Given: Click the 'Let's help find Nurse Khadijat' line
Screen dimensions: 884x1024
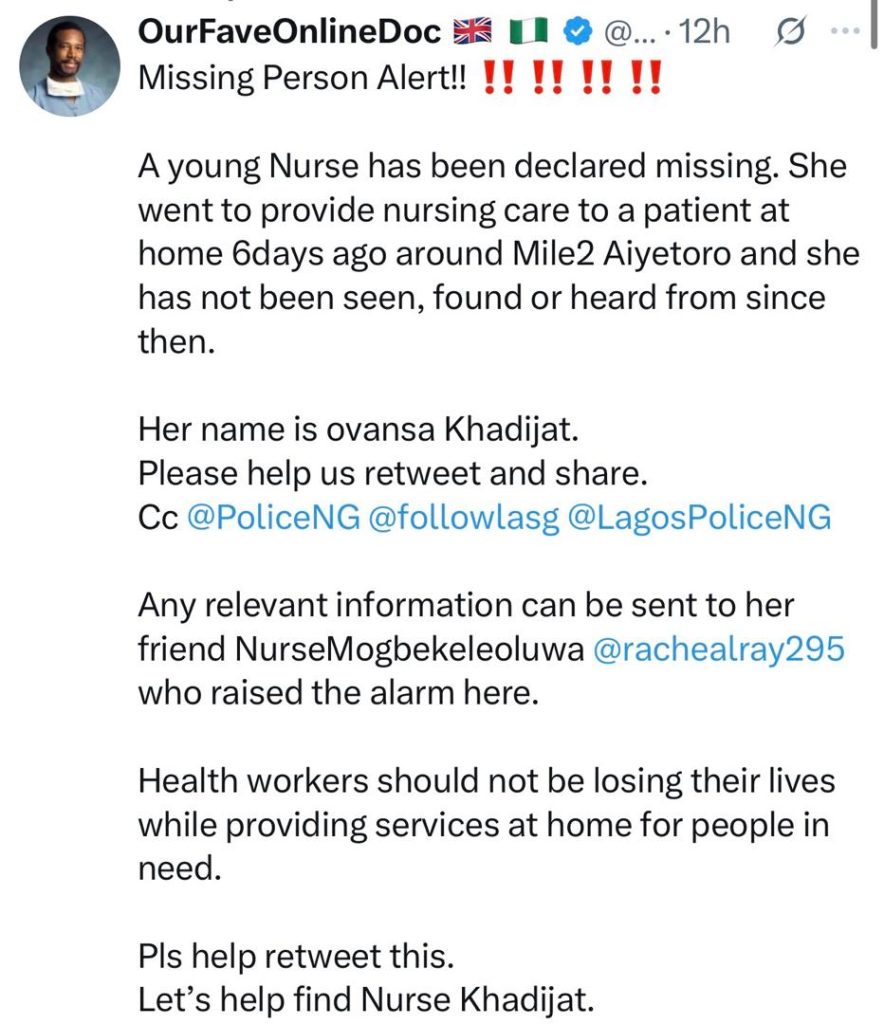Looking at the screenshot, I should [366, 999].
